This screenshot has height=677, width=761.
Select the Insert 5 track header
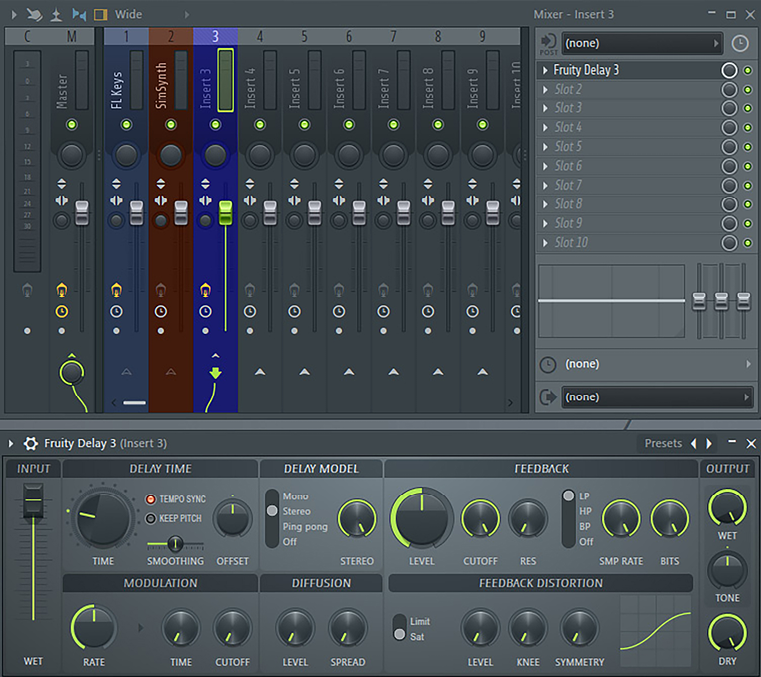click(x=304, y=36)
